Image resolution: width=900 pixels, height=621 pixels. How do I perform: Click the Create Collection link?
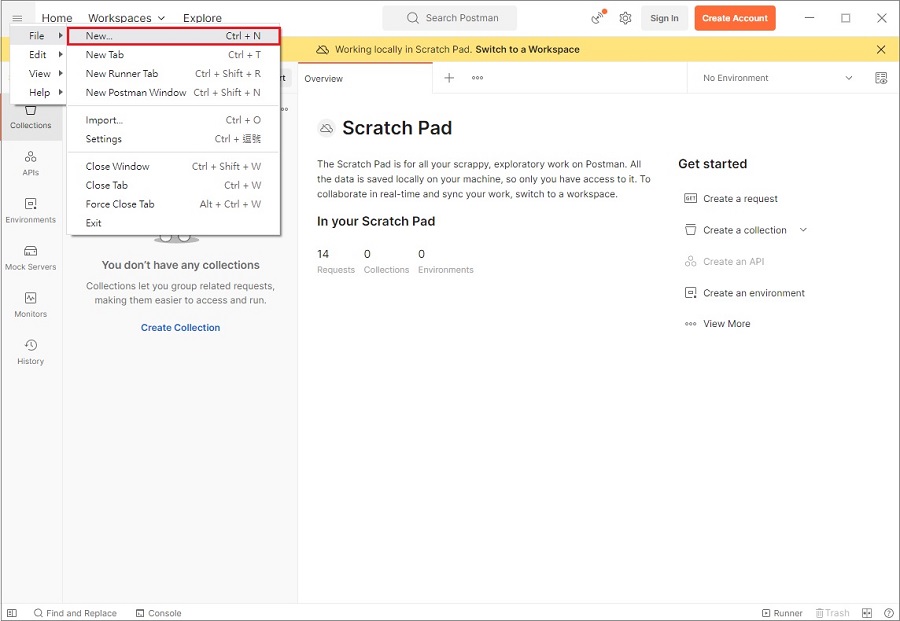tap(180, 327)
